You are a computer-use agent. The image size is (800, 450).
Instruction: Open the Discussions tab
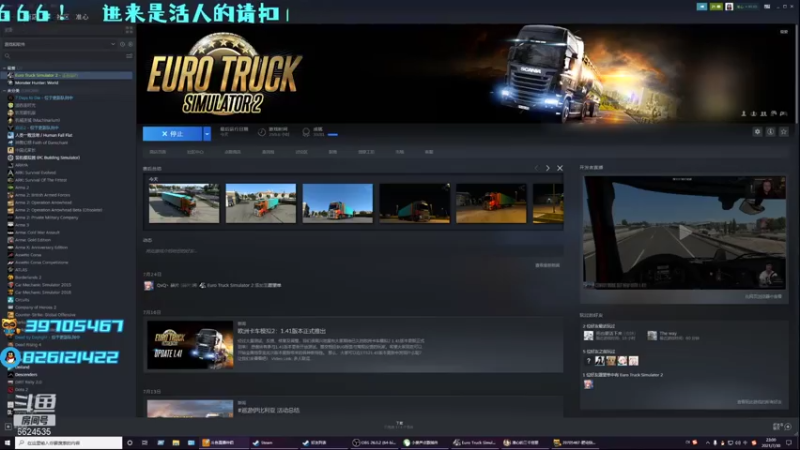pyautogui.click(x=302, y=152)
